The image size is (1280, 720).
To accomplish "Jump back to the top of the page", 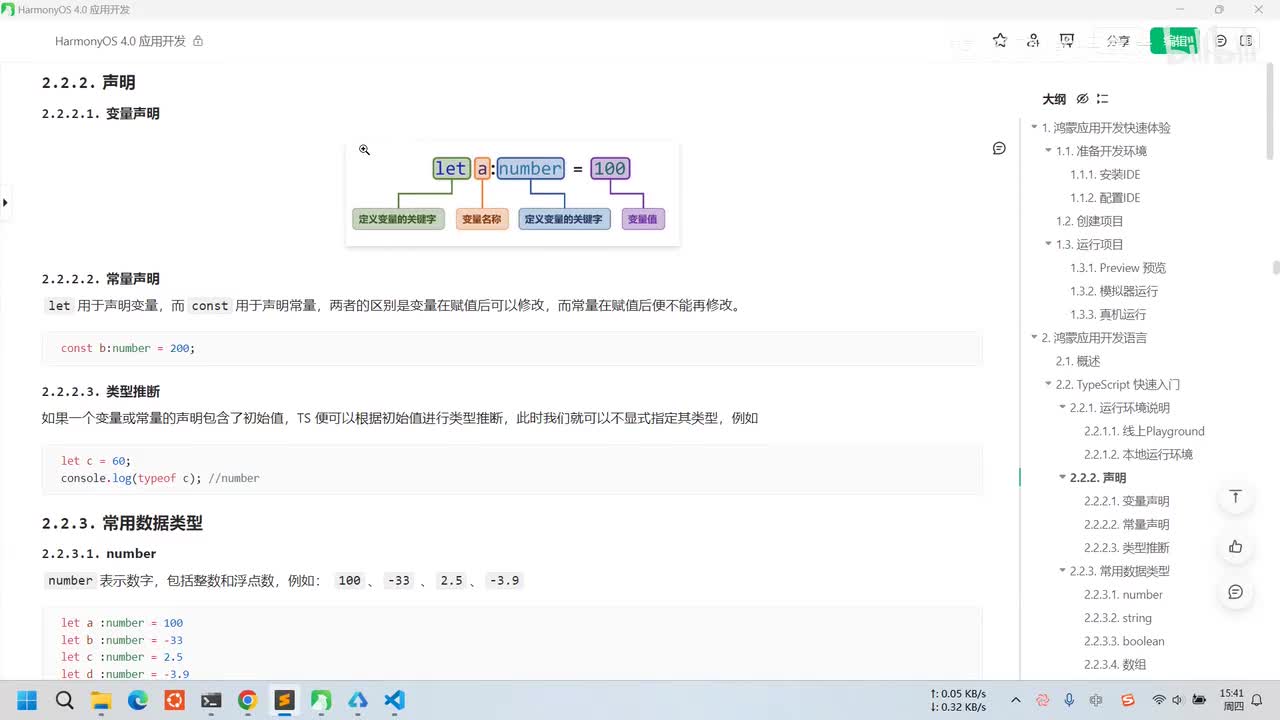I will [1236, 497].
